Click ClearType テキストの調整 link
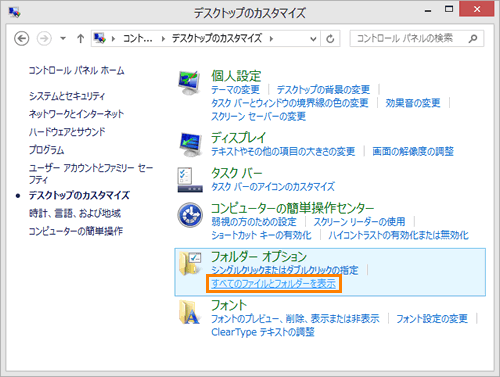Image resolution: width=500 pixels, height=377 pixels. click(x=263, y=332)
